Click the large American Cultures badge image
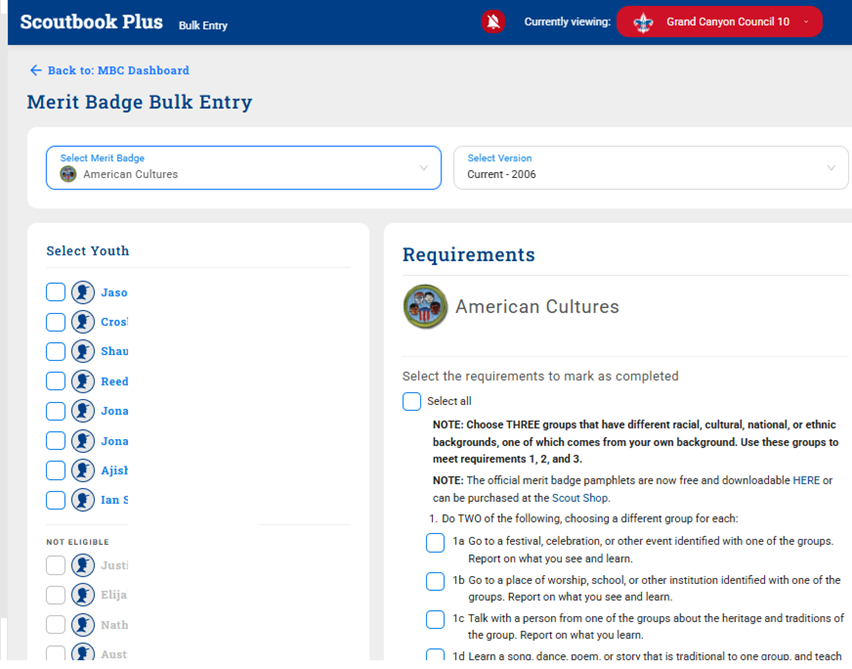Screen dimensions: 852x669 tap(425, 307)
